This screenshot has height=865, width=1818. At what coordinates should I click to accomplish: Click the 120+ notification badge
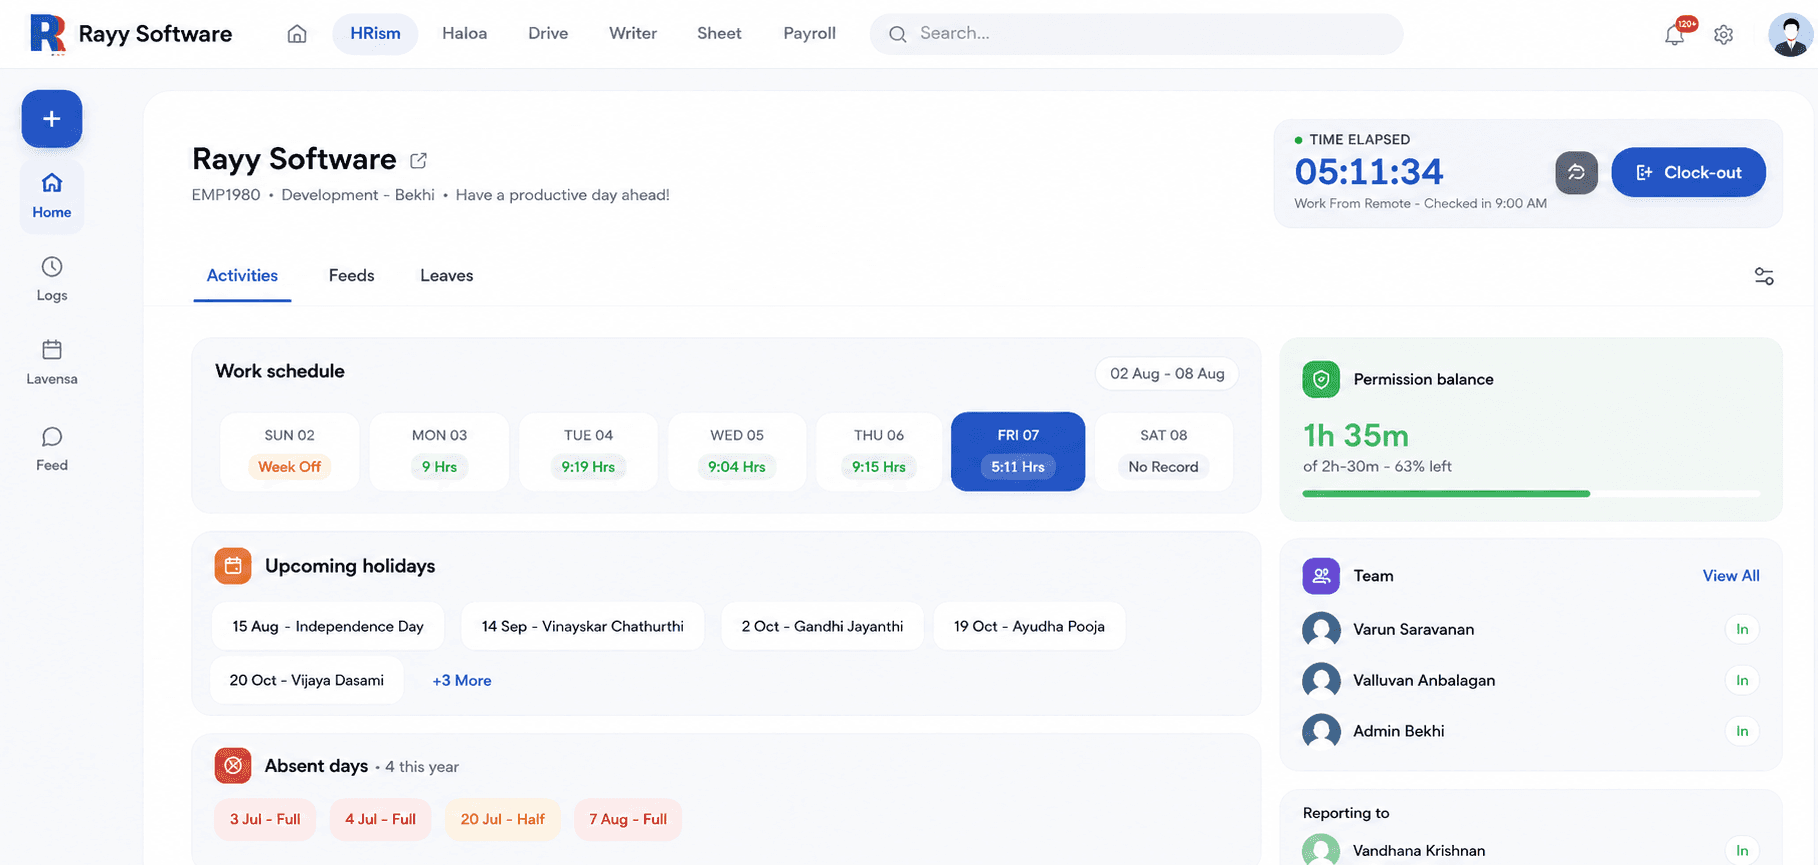[1687, 24]
